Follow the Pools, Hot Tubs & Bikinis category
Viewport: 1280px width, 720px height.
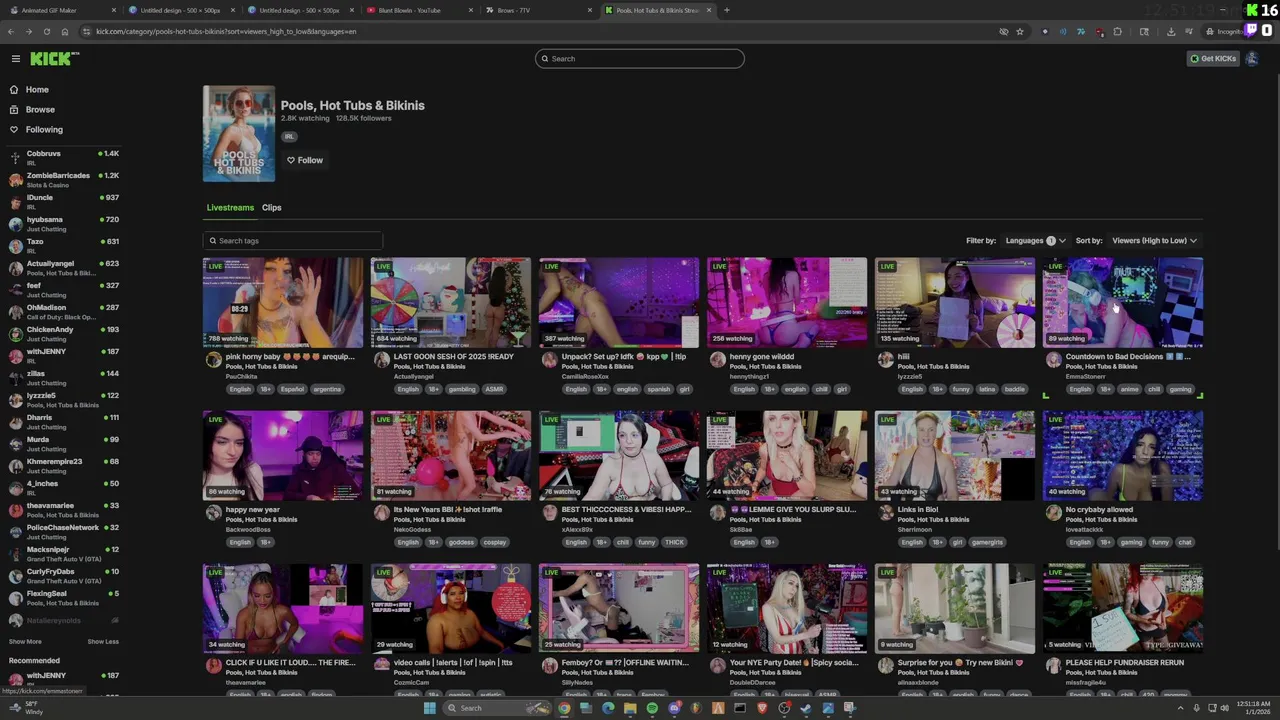click(304, 160)
